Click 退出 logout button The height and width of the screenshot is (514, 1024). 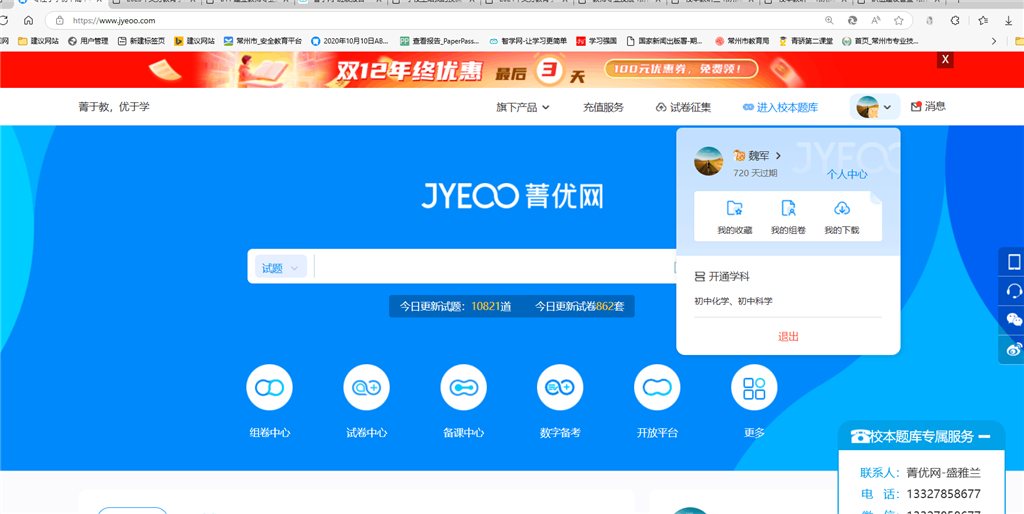click(788, 336)
